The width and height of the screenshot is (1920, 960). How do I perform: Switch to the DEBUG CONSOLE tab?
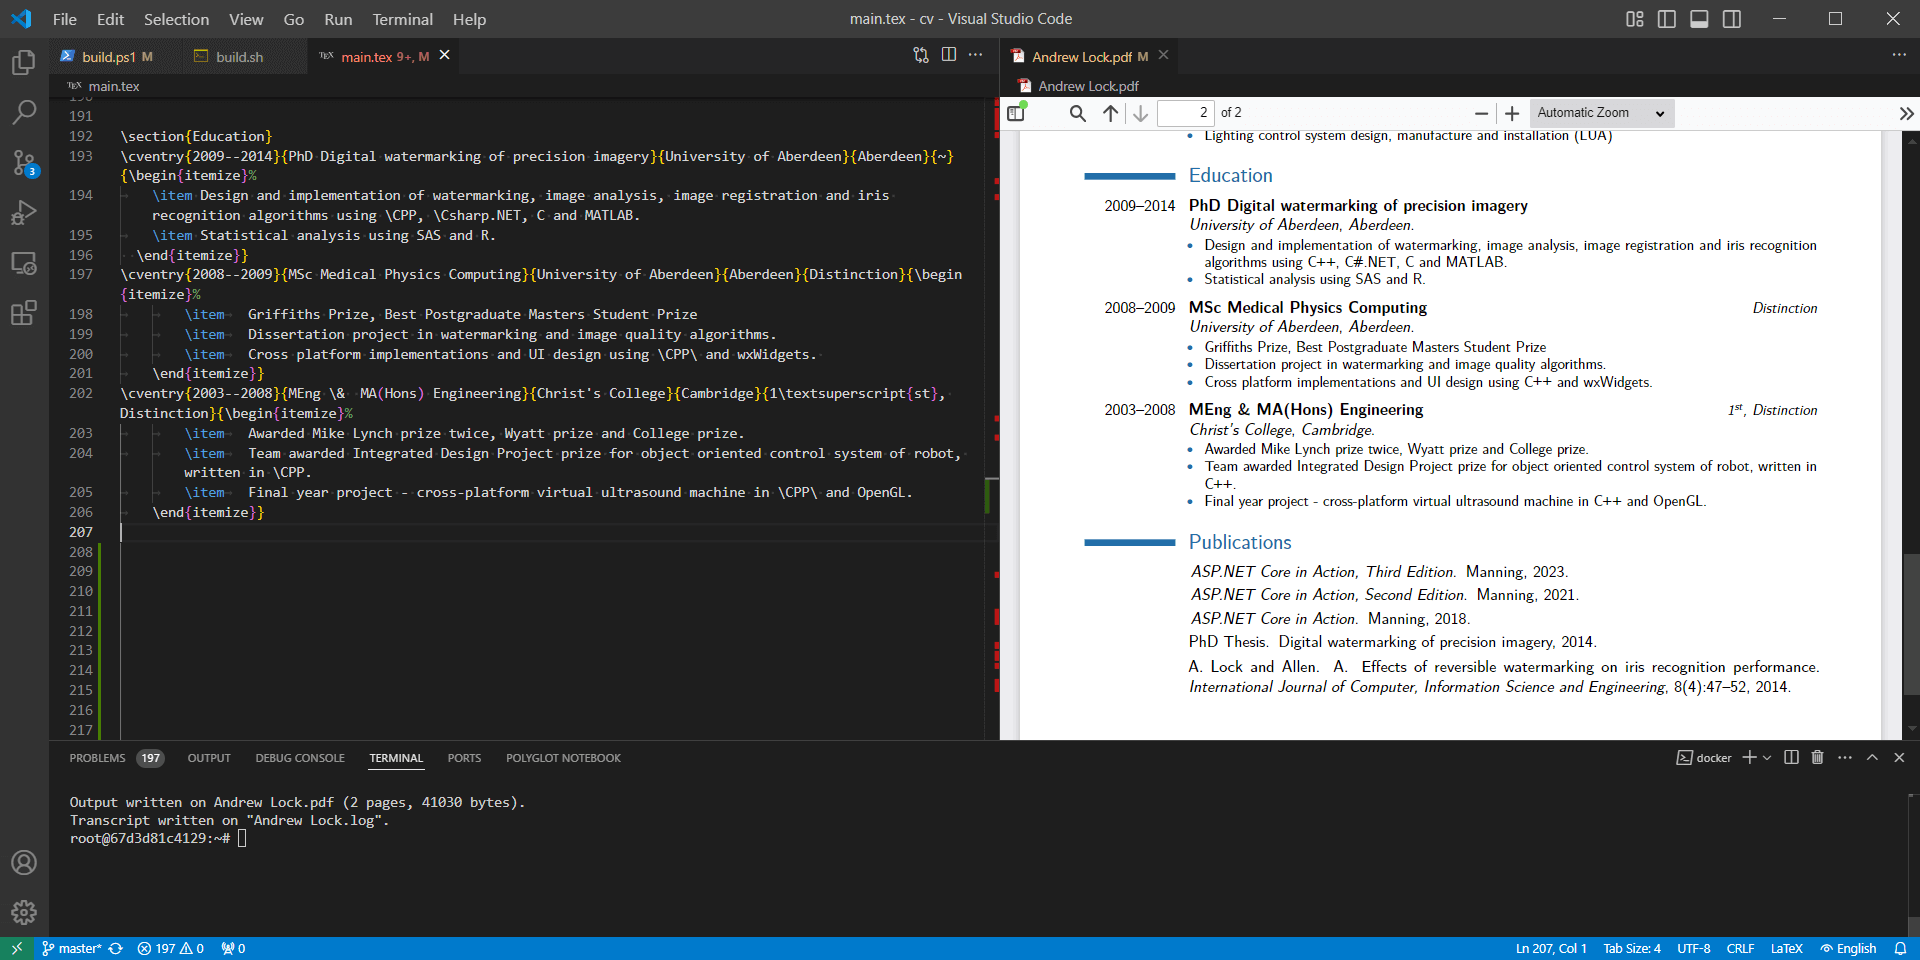pos(300,758)
